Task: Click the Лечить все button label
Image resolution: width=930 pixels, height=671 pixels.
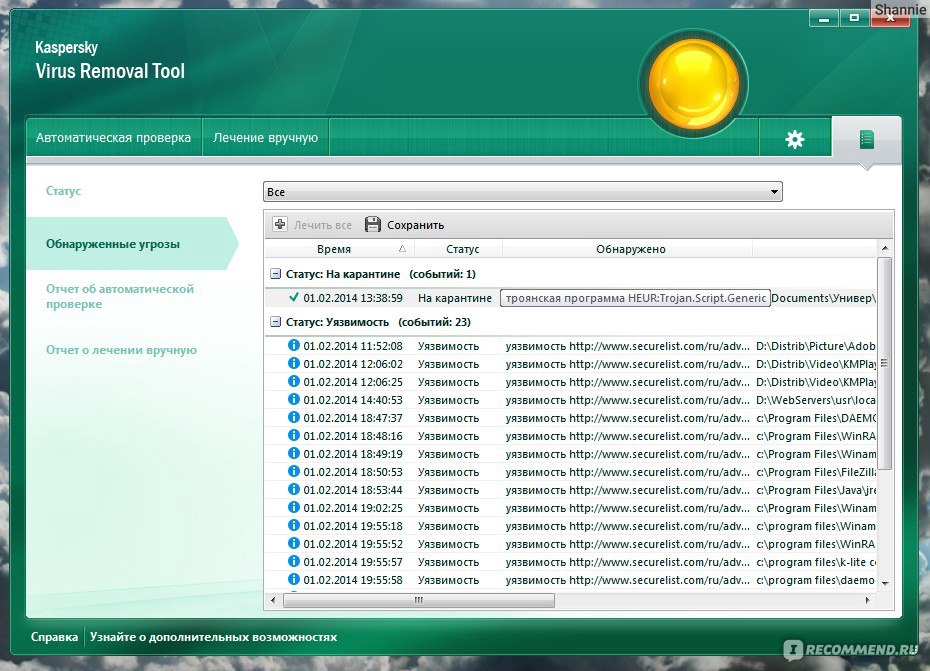Action: coord(323,225)
